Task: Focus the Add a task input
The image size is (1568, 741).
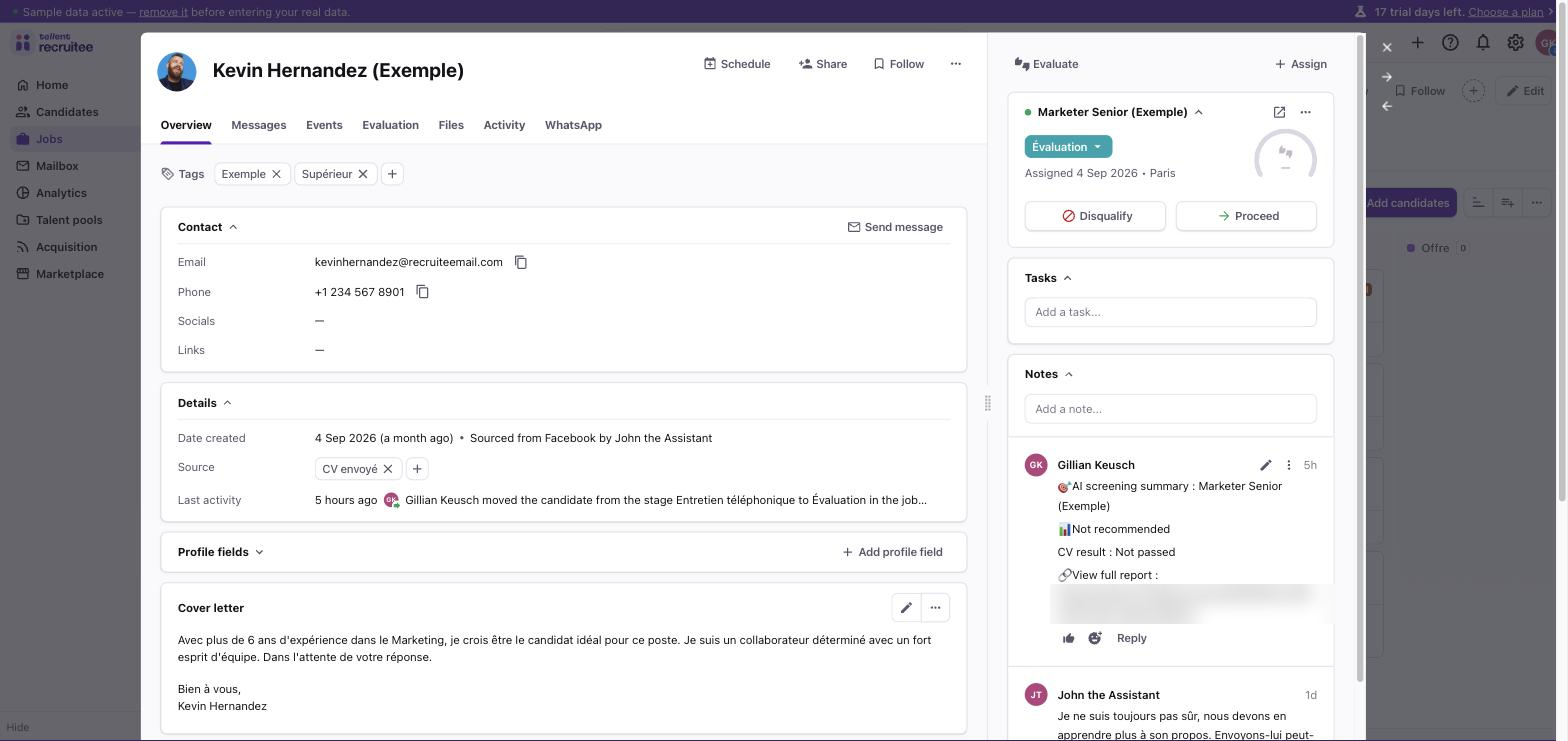Action: (1170, 312)
